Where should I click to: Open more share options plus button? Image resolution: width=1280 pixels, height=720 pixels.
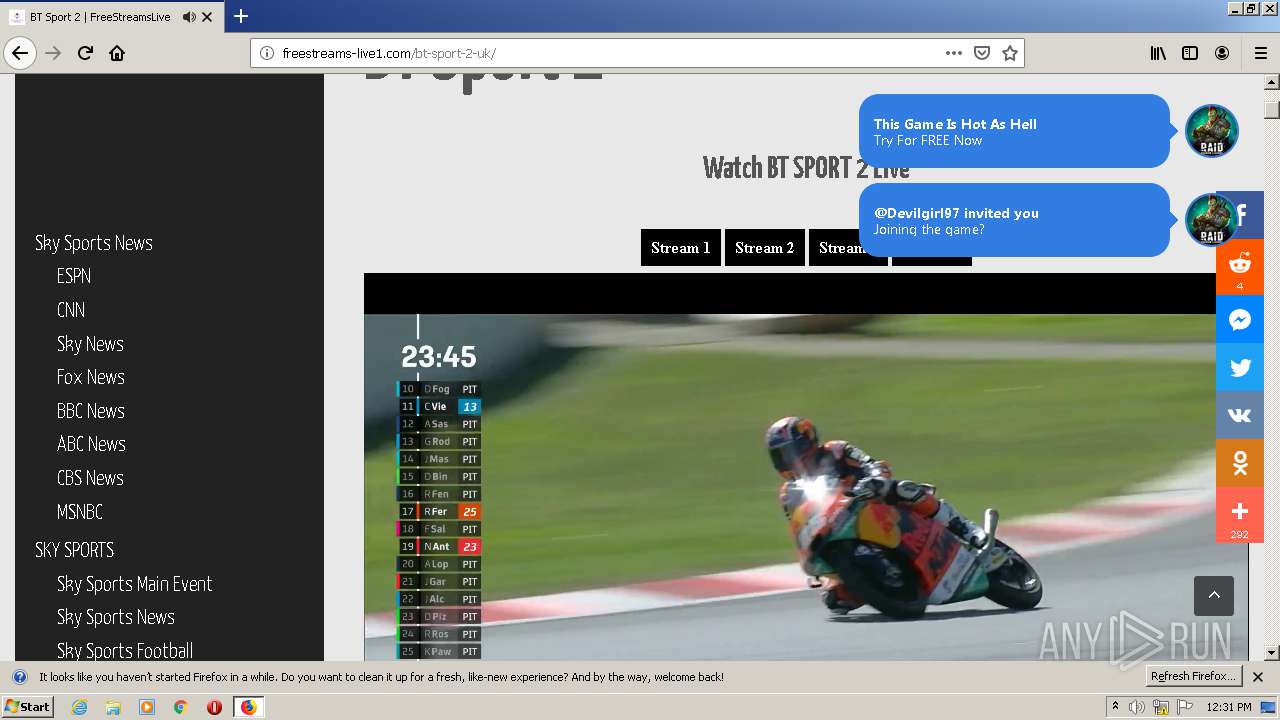(1240, 514)
